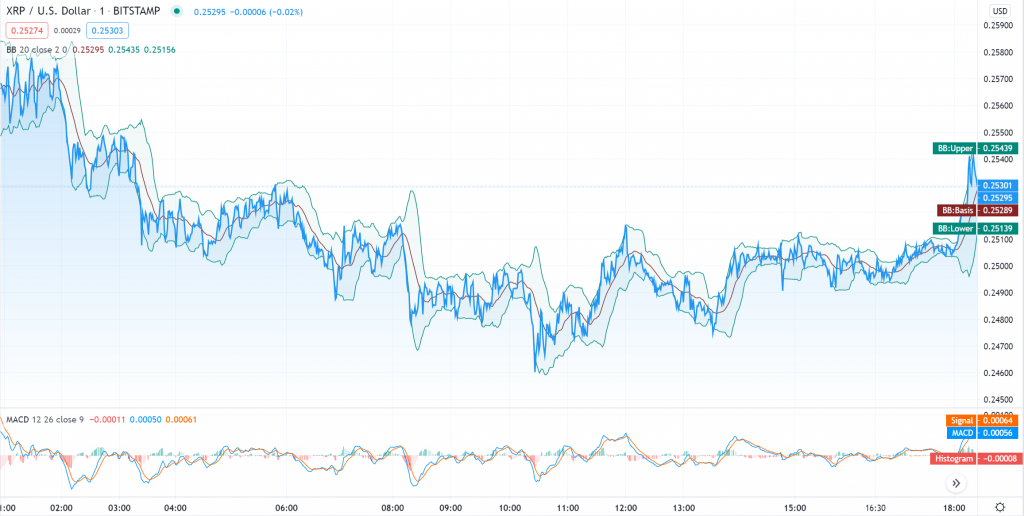Viewport: 1024px width, 516px height.
Task: Select the BB 20 close indicator legend
Action: 42,49
